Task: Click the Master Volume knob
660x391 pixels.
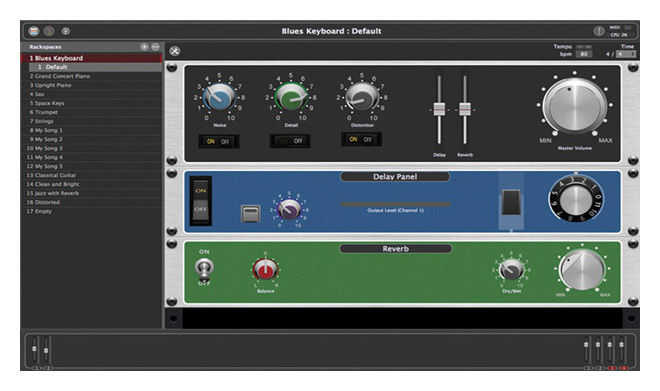Action: point(575,105)
